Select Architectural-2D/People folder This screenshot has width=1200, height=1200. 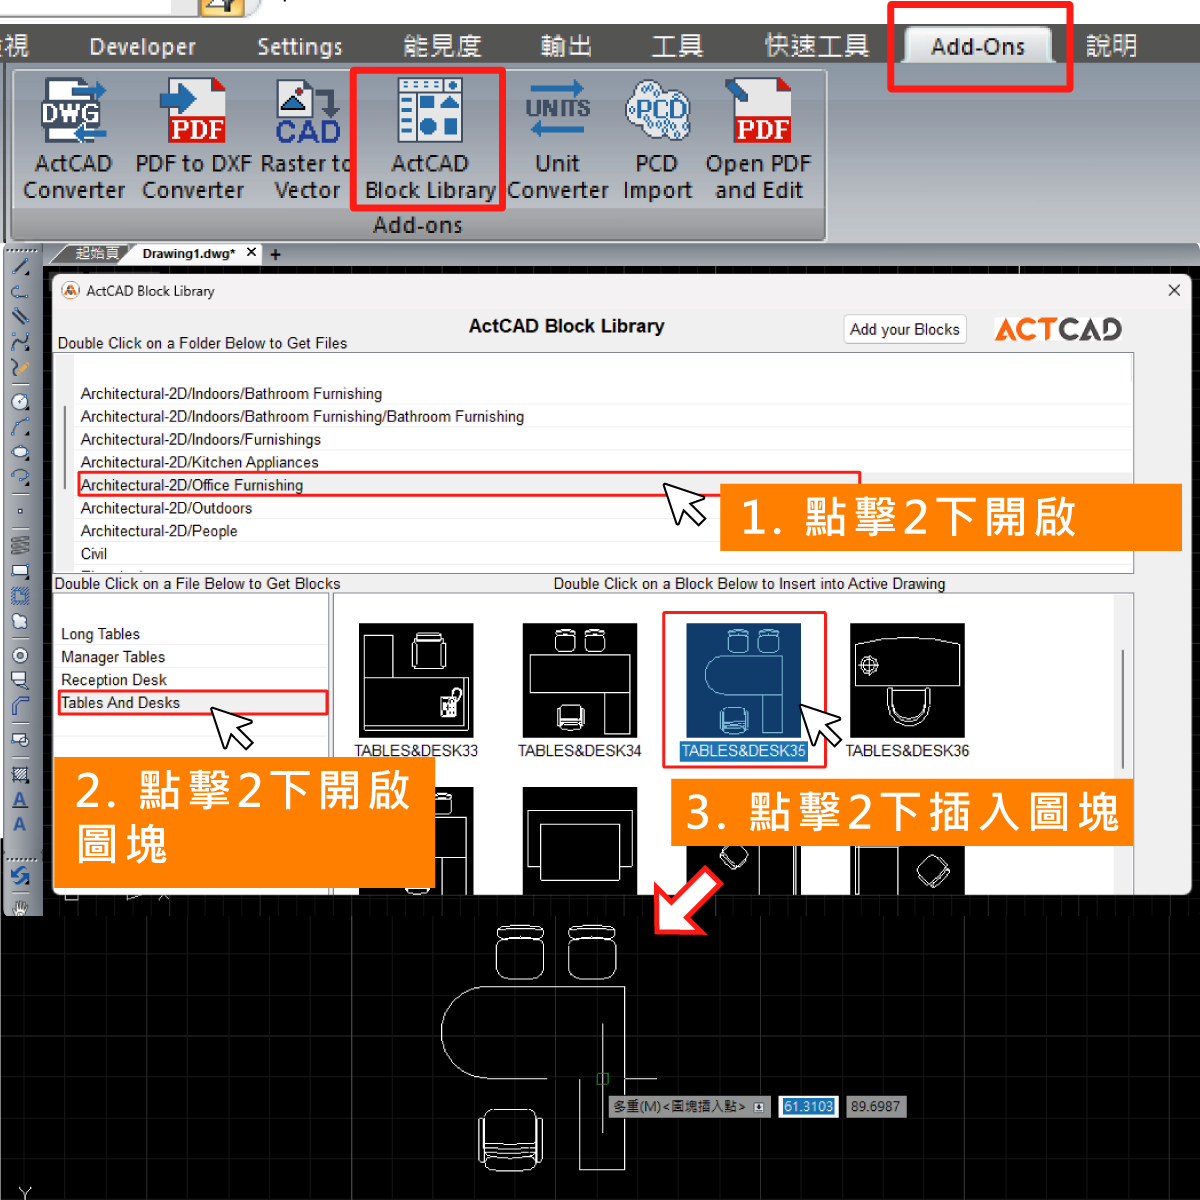605,531
